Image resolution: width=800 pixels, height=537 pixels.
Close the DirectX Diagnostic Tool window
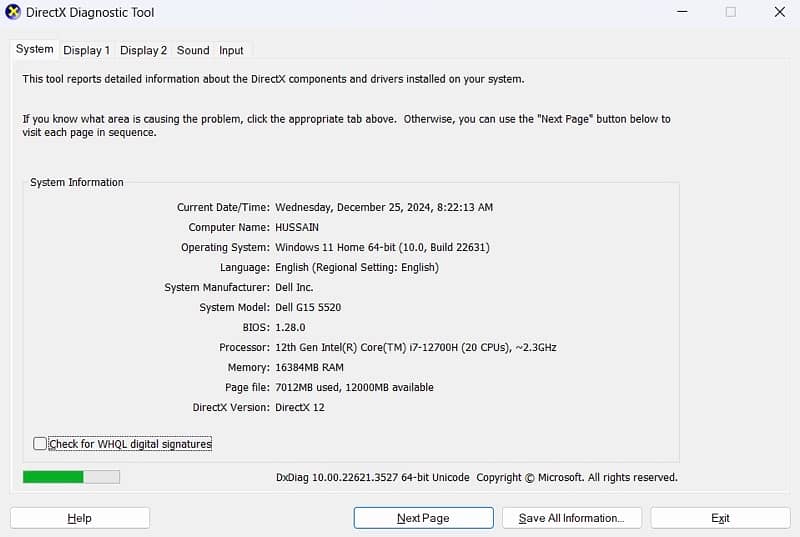(779, 12)
